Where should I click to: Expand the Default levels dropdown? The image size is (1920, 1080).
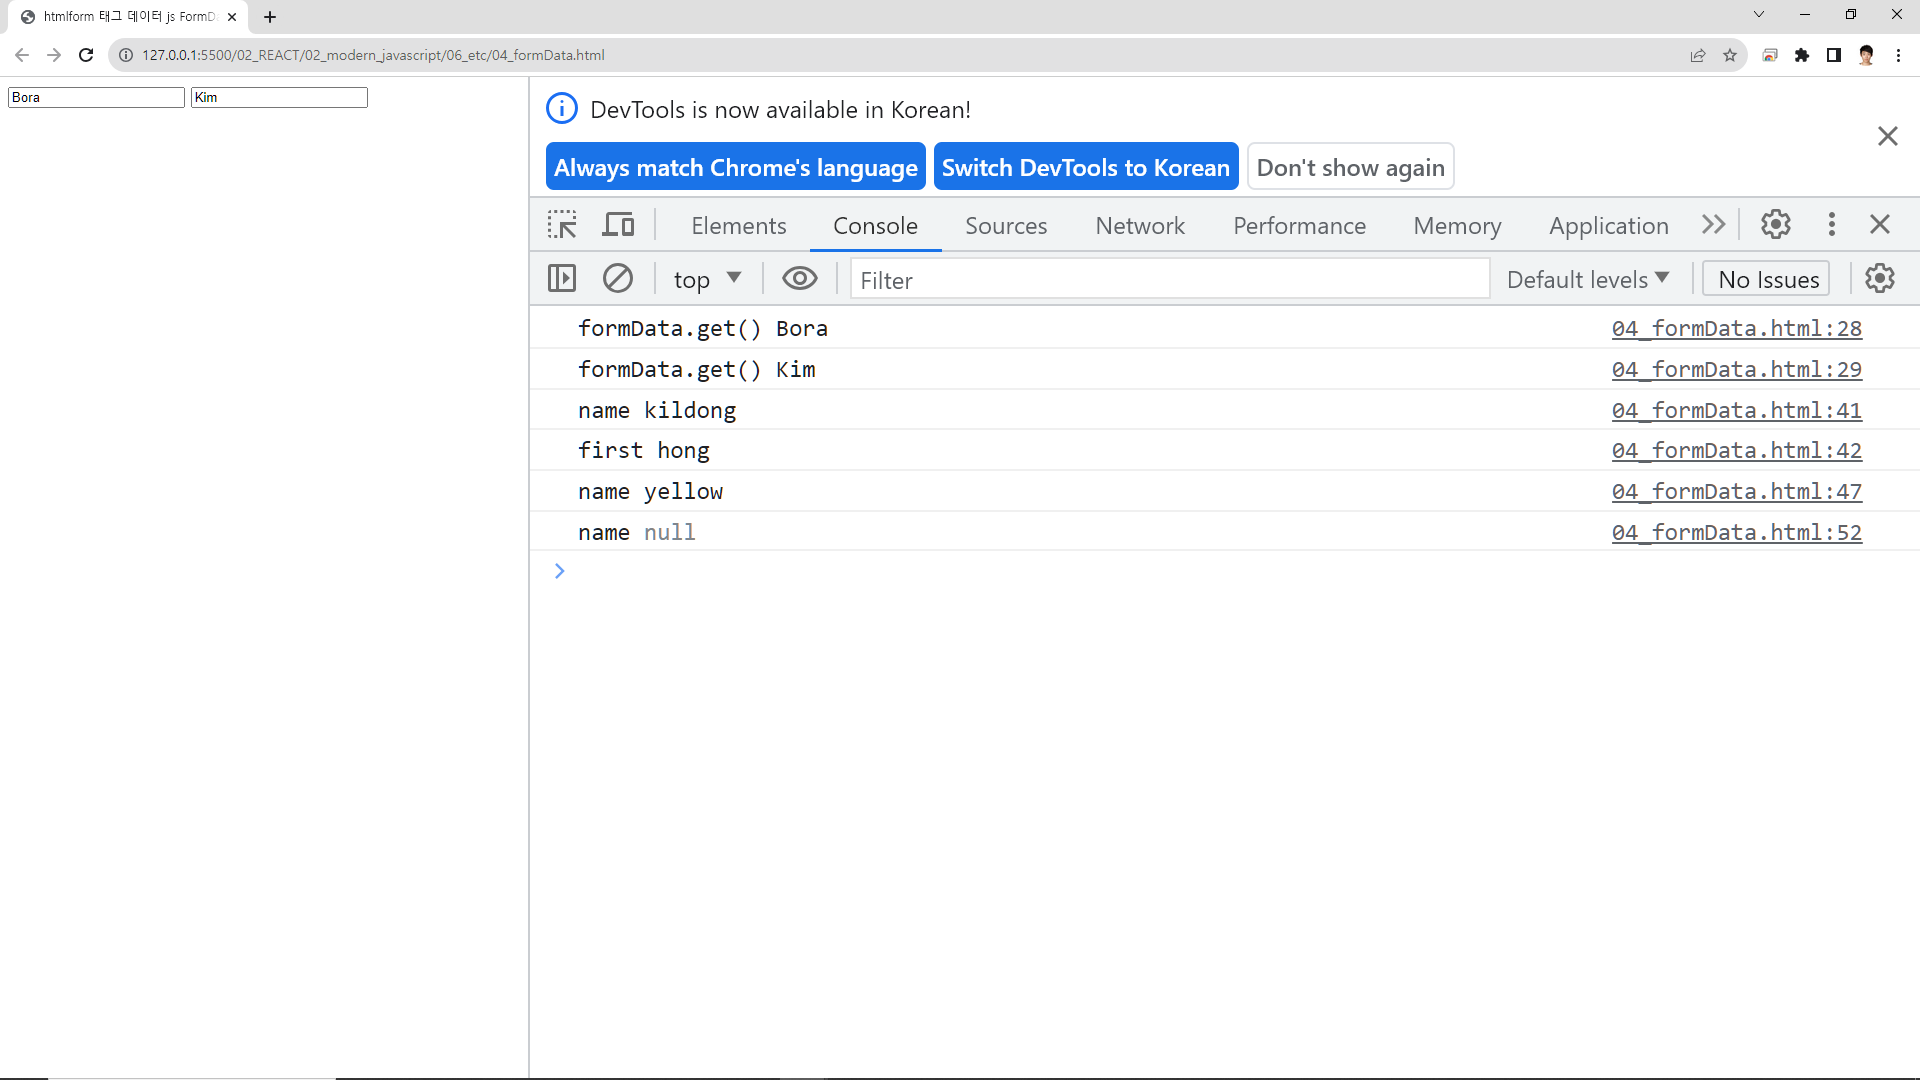pos(1588,279)
